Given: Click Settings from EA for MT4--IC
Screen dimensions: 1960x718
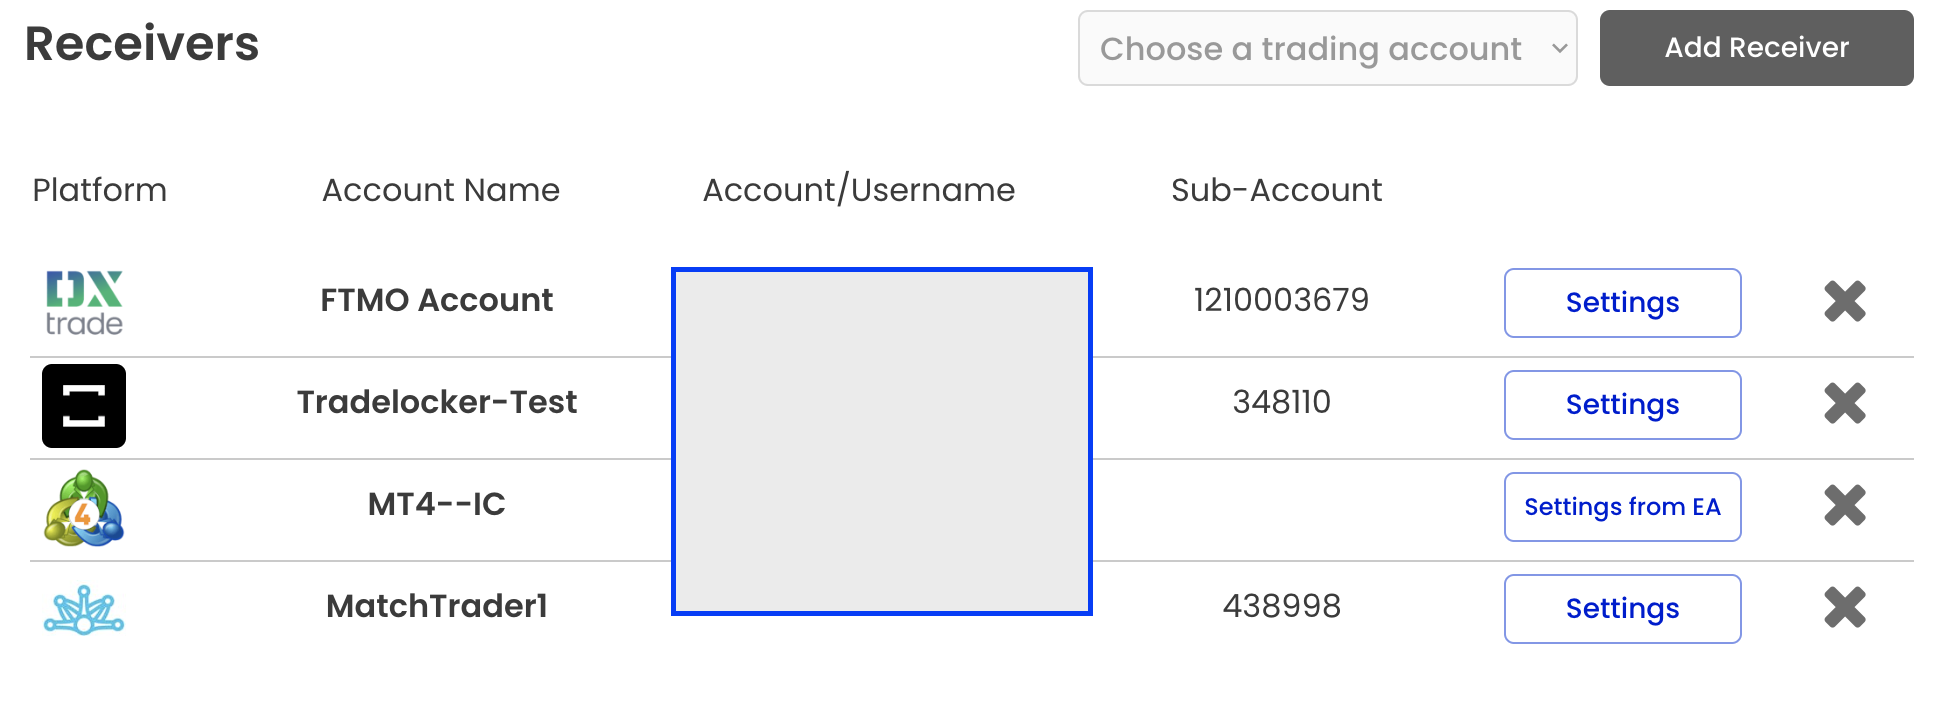Looking at the screenshot, I should 1622,507.
